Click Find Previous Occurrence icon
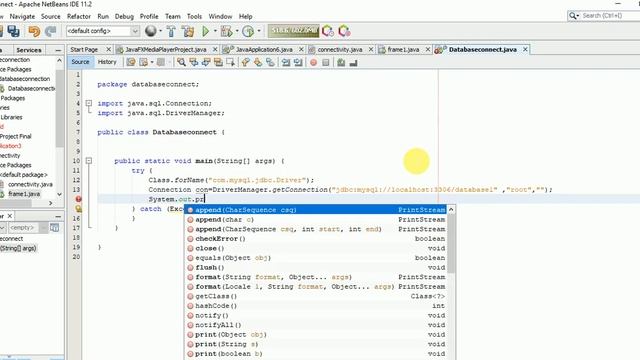Image resolution: width=640 pixels, height=360 pixels. click(194, 62)
